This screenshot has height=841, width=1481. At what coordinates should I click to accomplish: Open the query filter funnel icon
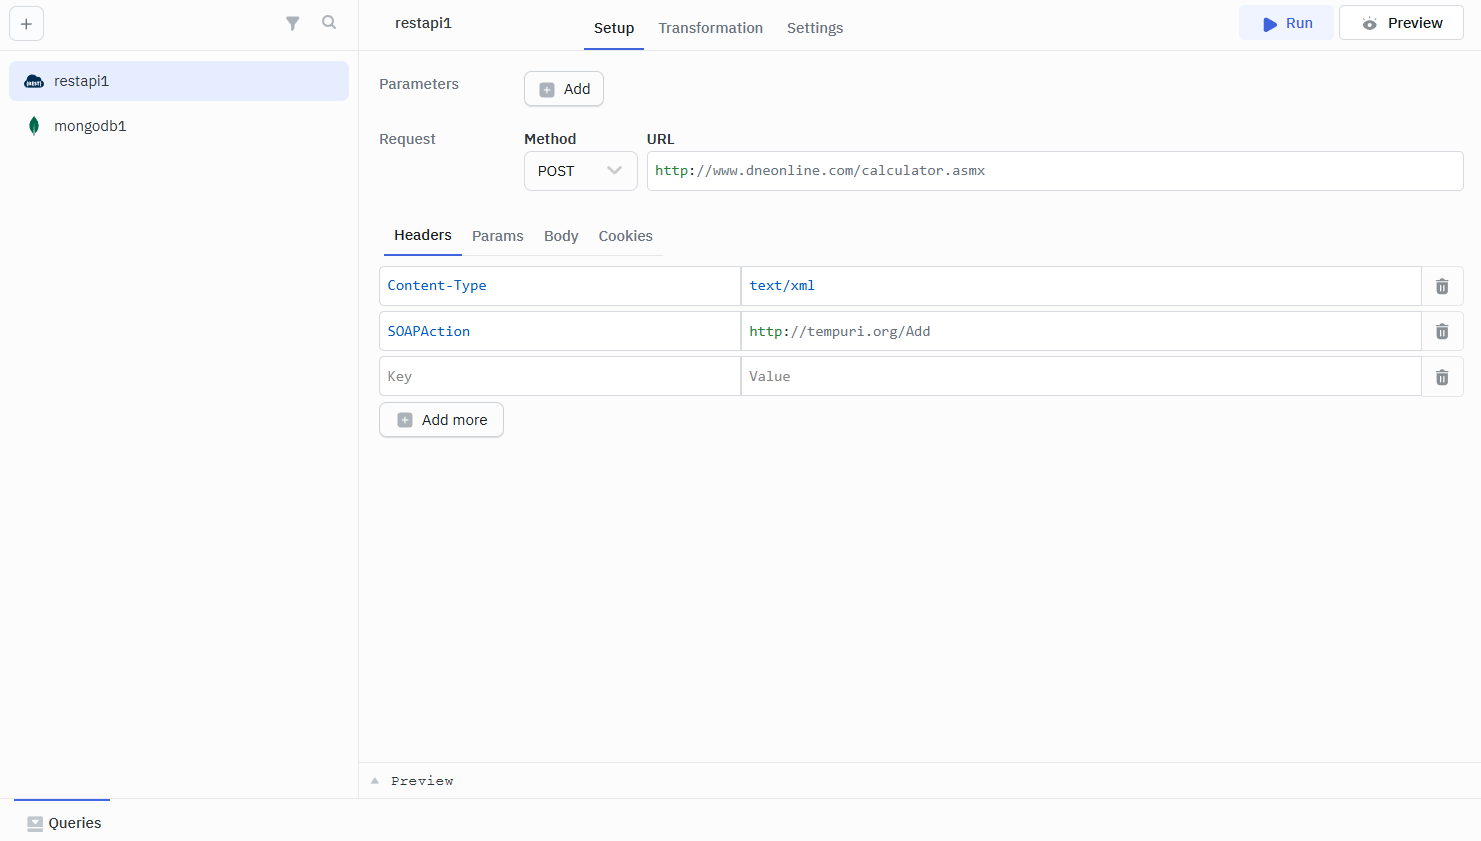point(292,23)
